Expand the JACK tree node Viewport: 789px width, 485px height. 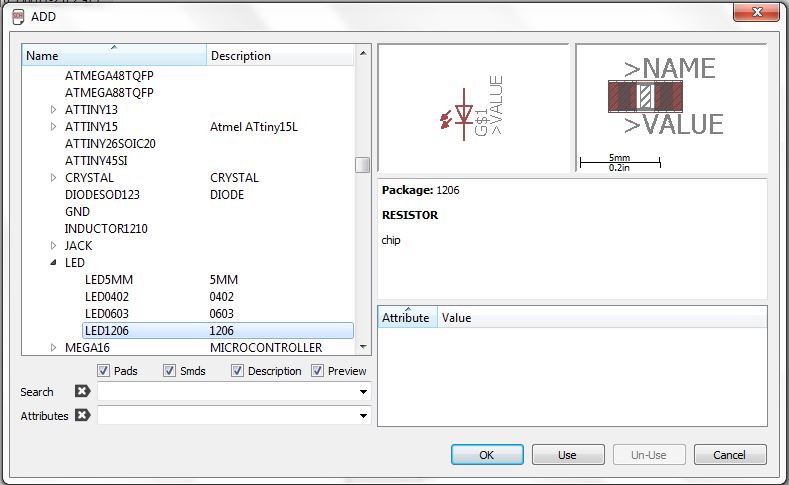pyautogui.click(x=53, y=246)
